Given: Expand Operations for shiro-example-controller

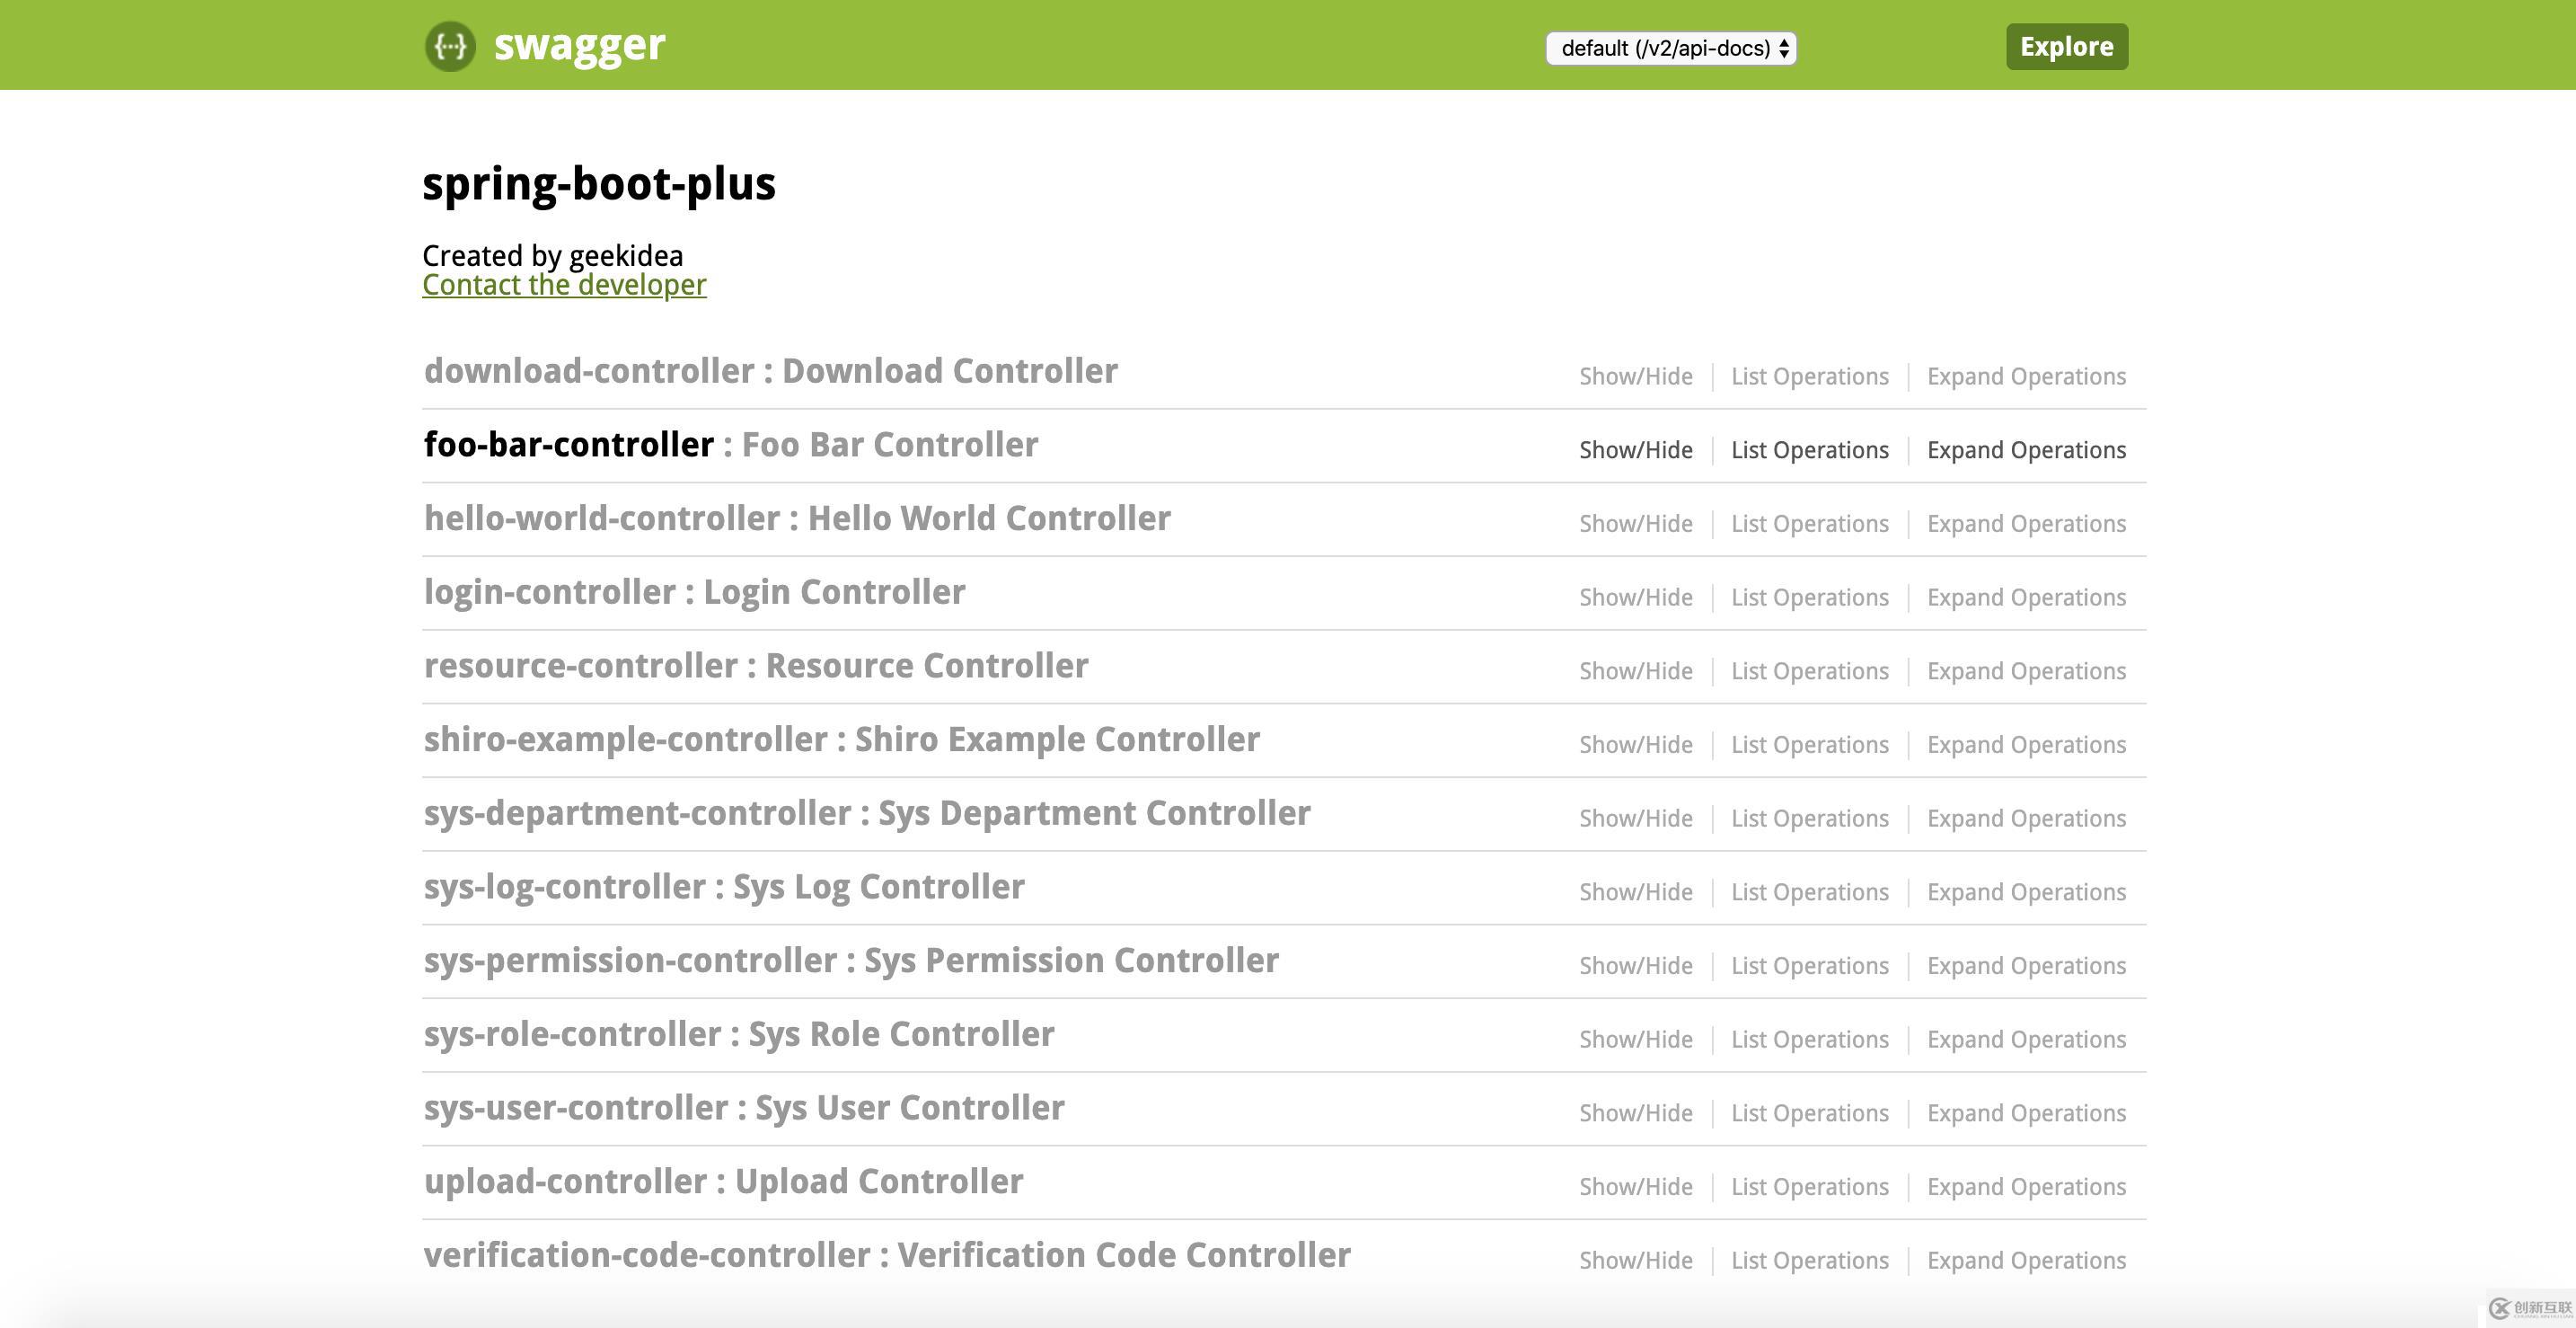Looking at the screenshot, I should 2026,745.
